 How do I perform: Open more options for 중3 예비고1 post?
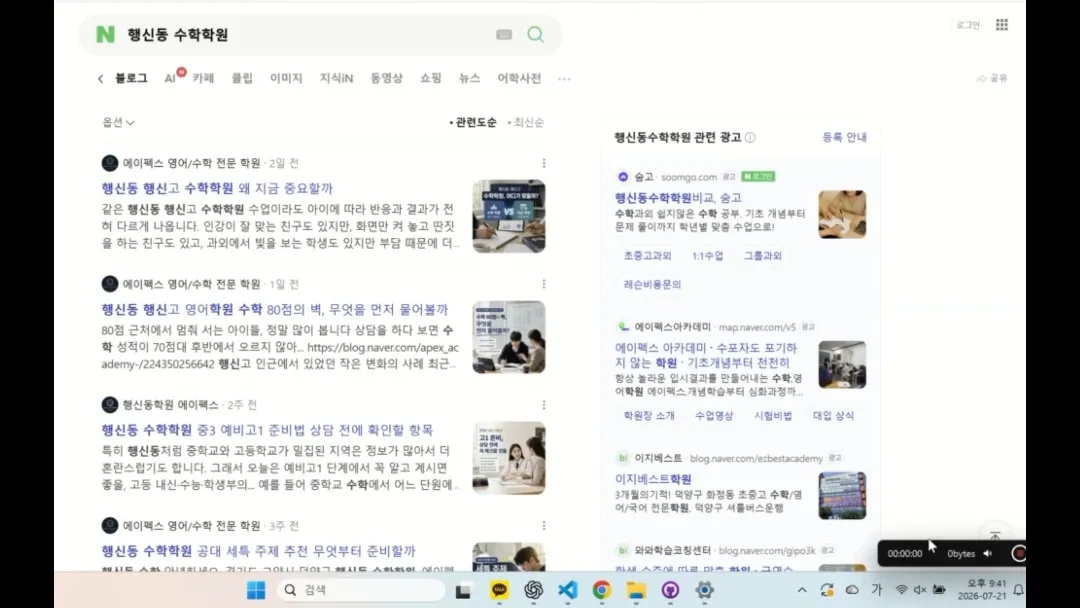point(543,405)
